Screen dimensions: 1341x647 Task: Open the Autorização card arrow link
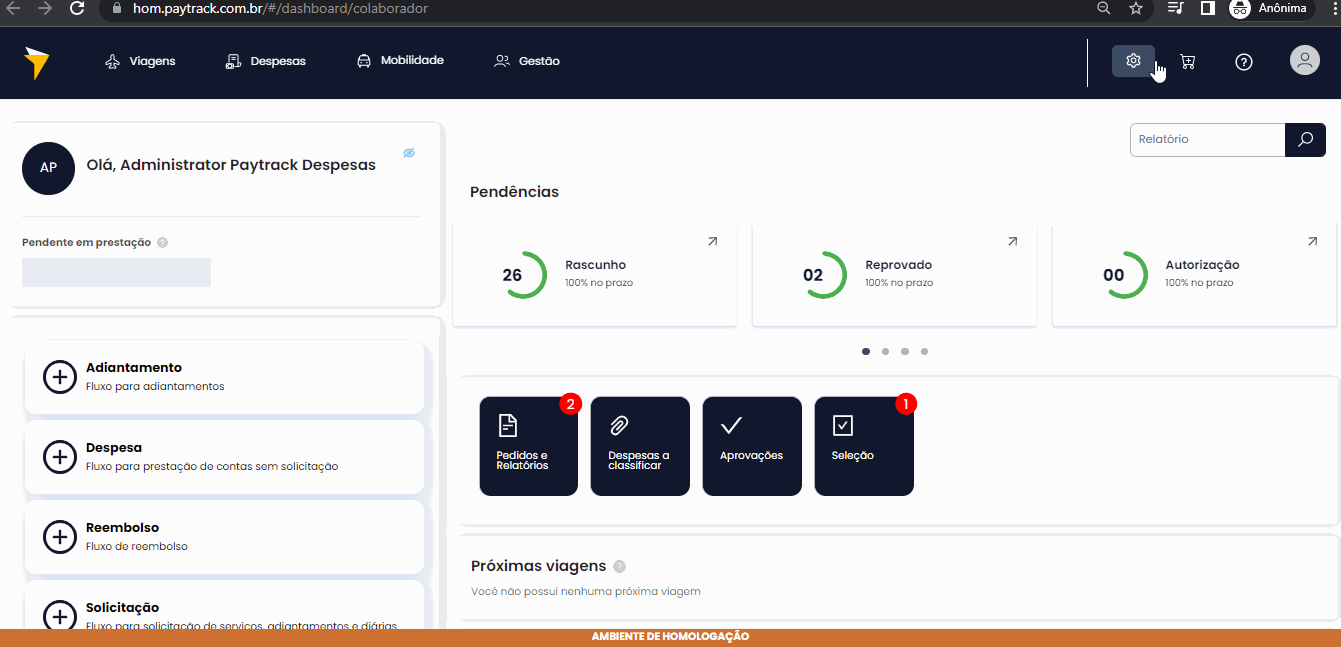1312,241
